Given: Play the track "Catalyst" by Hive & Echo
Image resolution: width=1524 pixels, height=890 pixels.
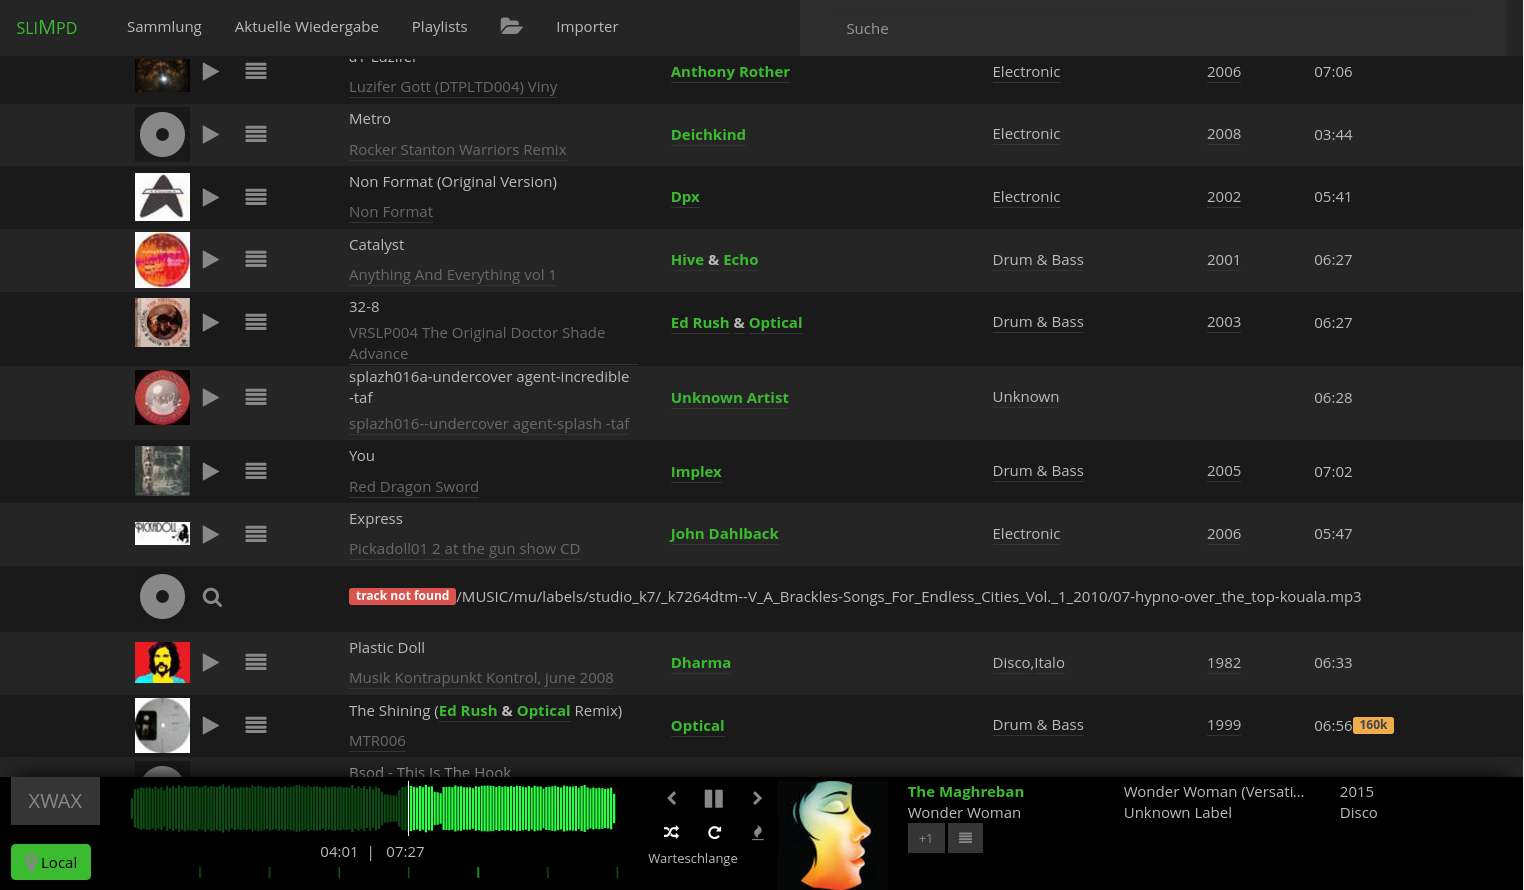Looking at the screenshot, I should [211, 260].
